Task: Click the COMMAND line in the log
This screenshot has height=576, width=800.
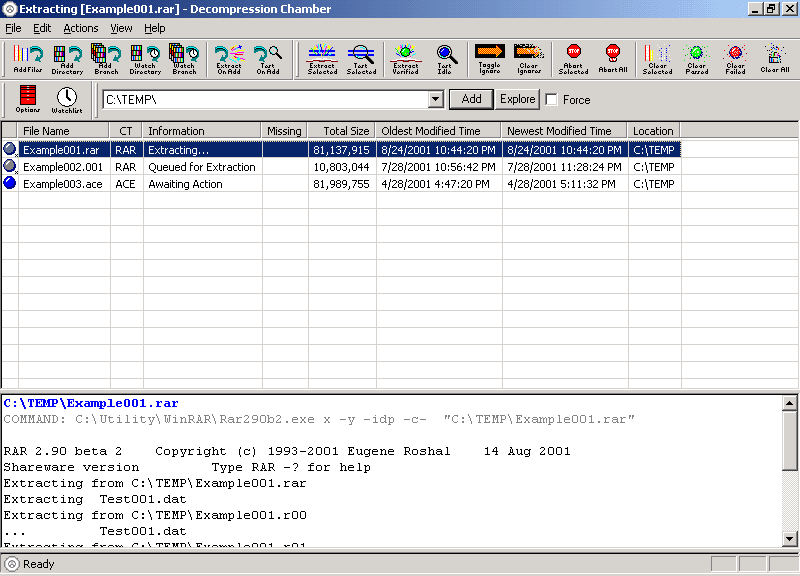Action: (319, 419)
